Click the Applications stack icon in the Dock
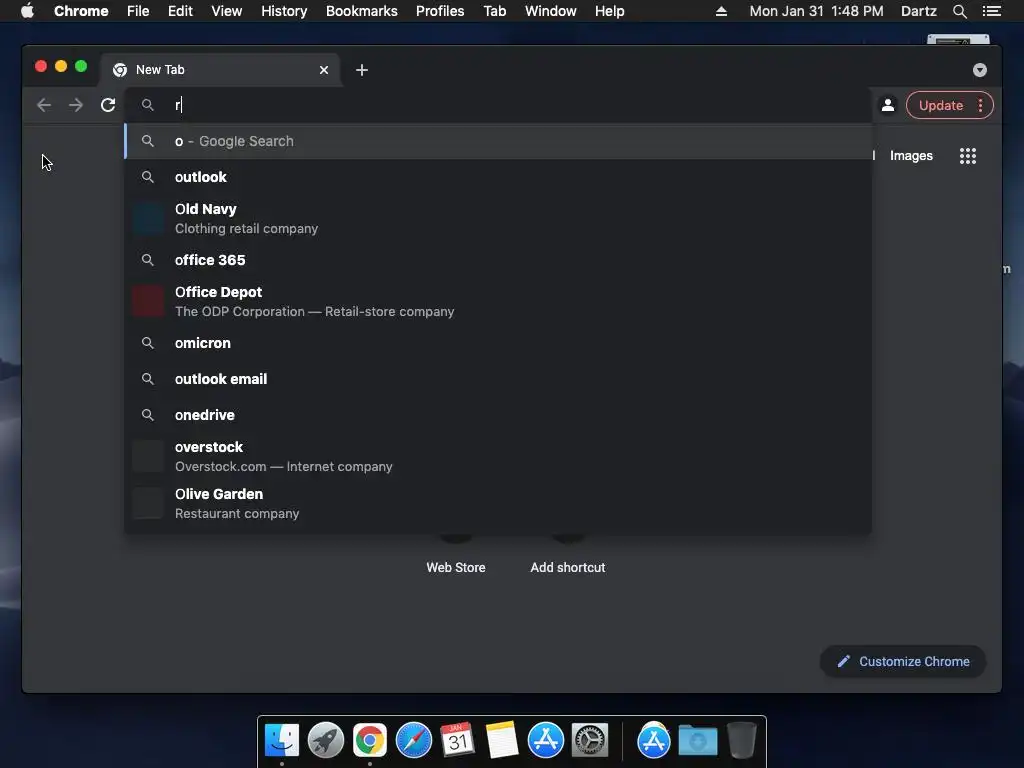This screenshot has height=768, width=1024. tap(654, 741)
